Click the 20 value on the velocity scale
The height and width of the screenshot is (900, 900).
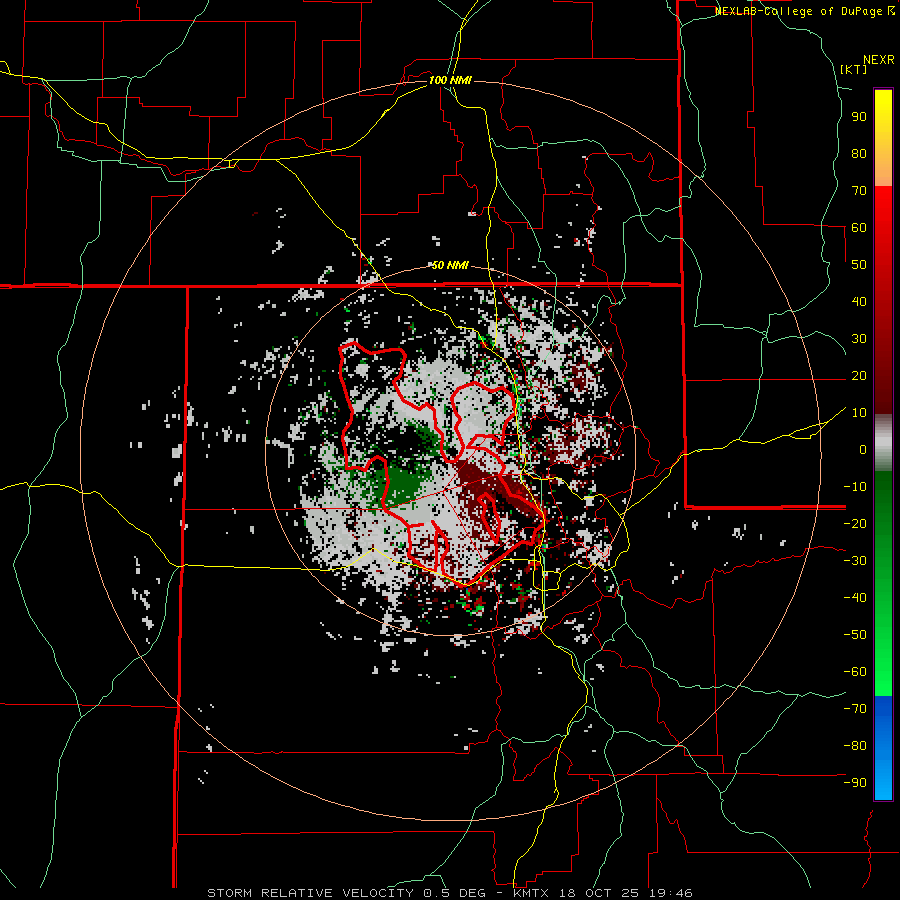859,376
